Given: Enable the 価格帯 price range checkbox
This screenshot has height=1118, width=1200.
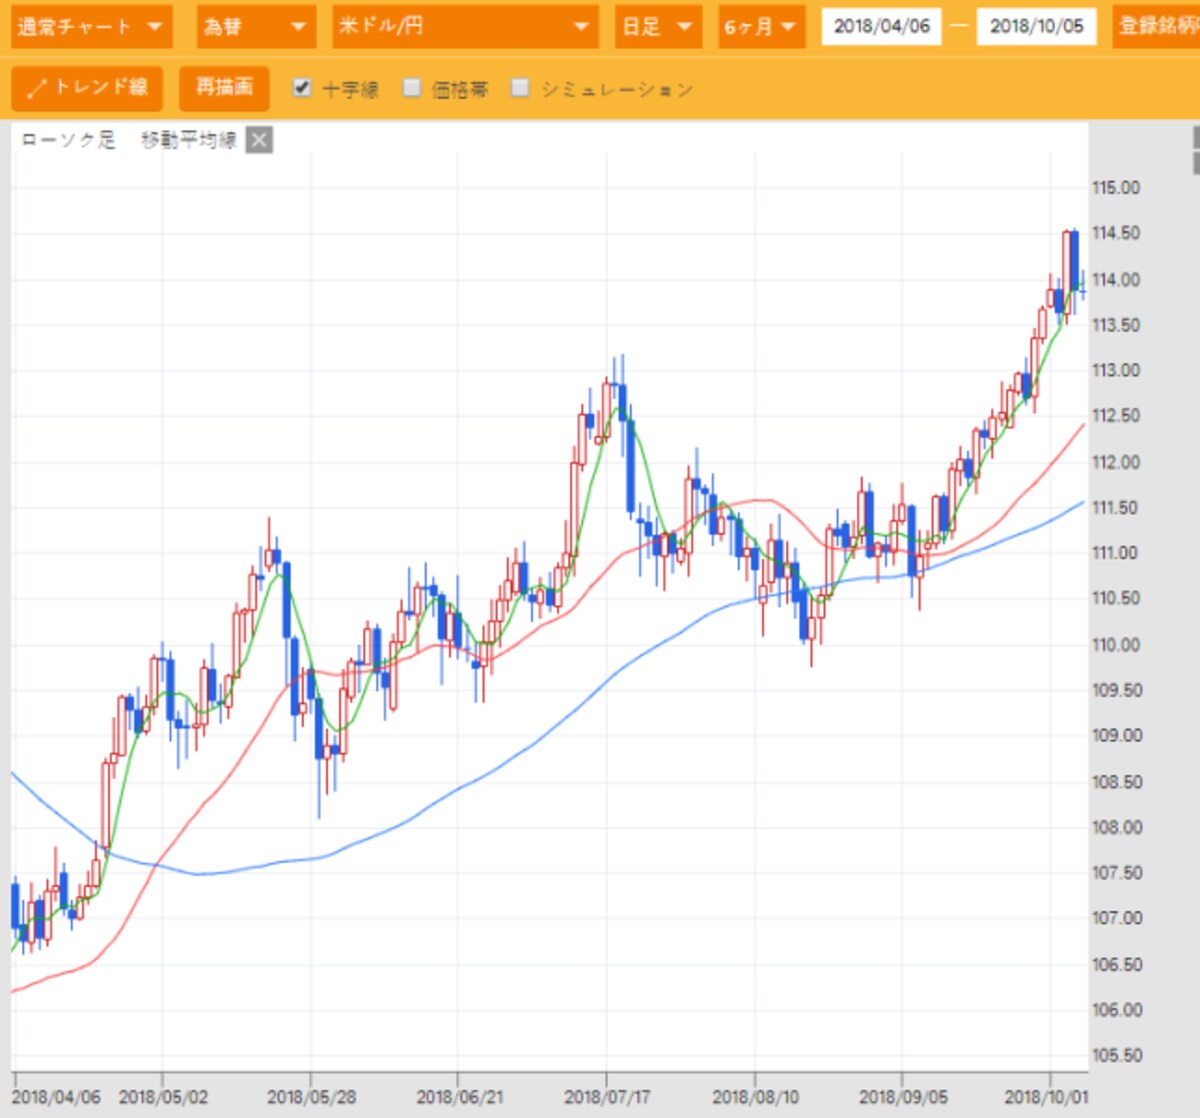Looking at the screenshot, I should [x=412, y=88].
